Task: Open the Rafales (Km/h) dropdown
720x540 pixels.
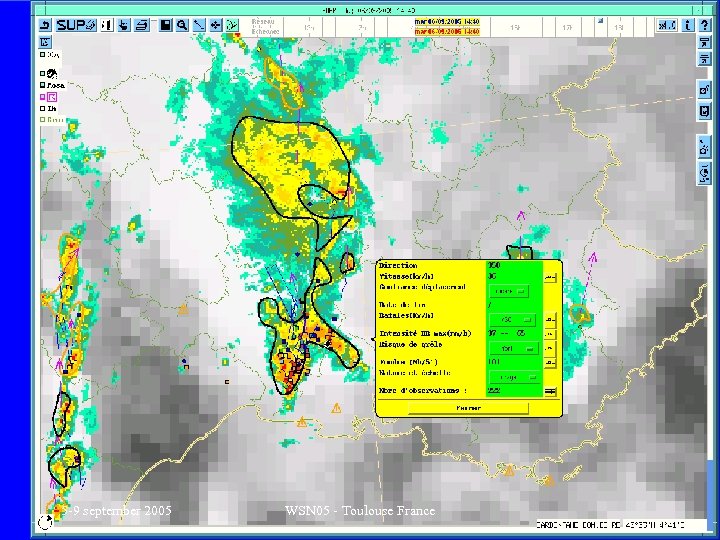Action: coord(512,320)
